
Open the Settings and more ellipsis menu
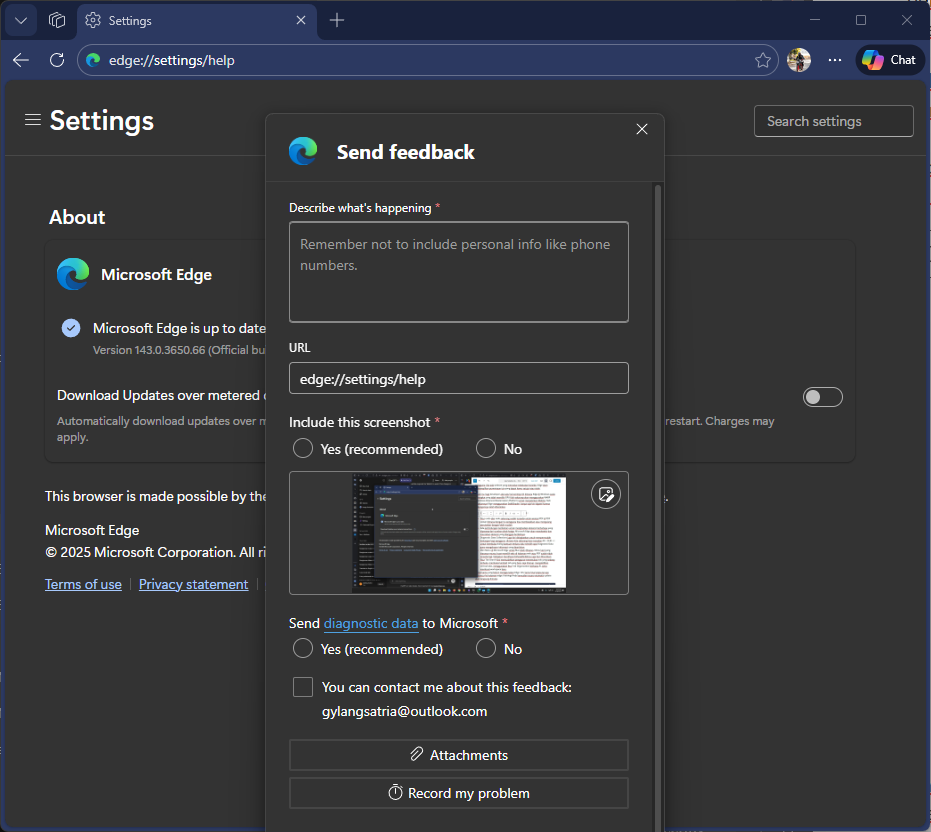pos(835,60)
